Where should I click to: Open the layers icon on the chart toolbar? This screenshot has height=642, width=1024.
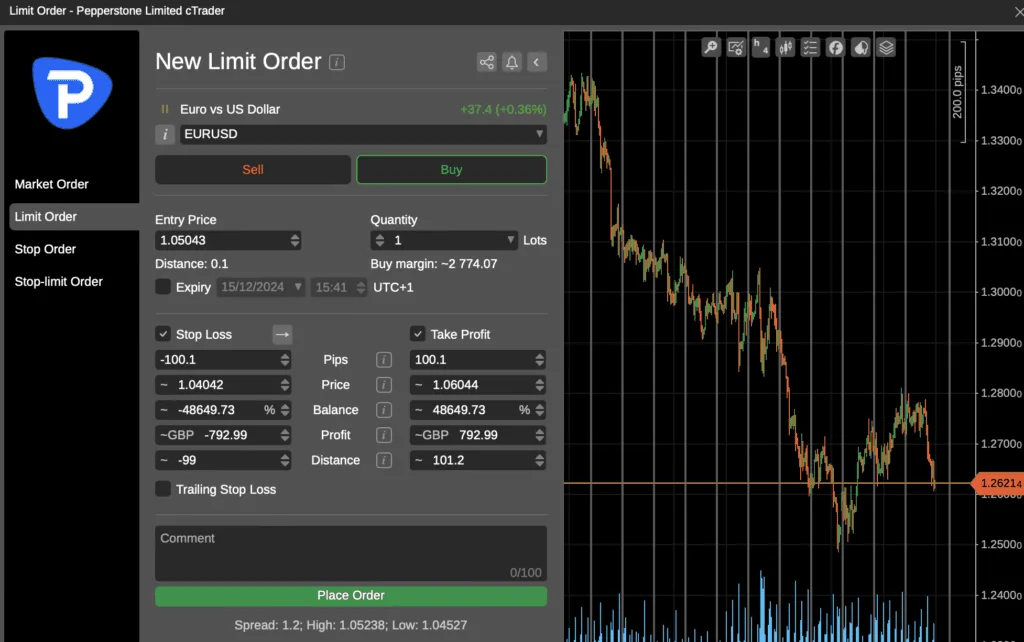point(886,47)
